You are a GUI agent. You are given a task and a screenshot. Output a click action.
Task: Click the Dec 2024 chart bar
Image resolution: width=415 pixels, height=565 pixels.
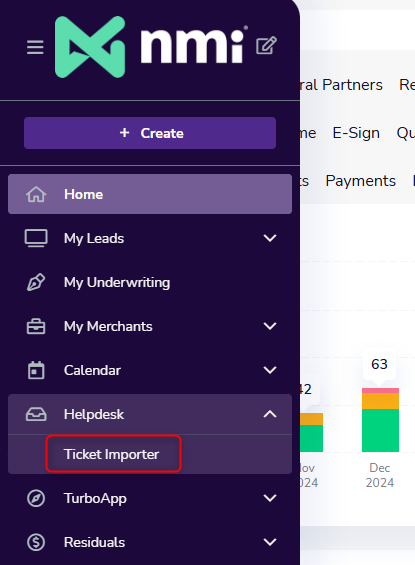[380, 420]
